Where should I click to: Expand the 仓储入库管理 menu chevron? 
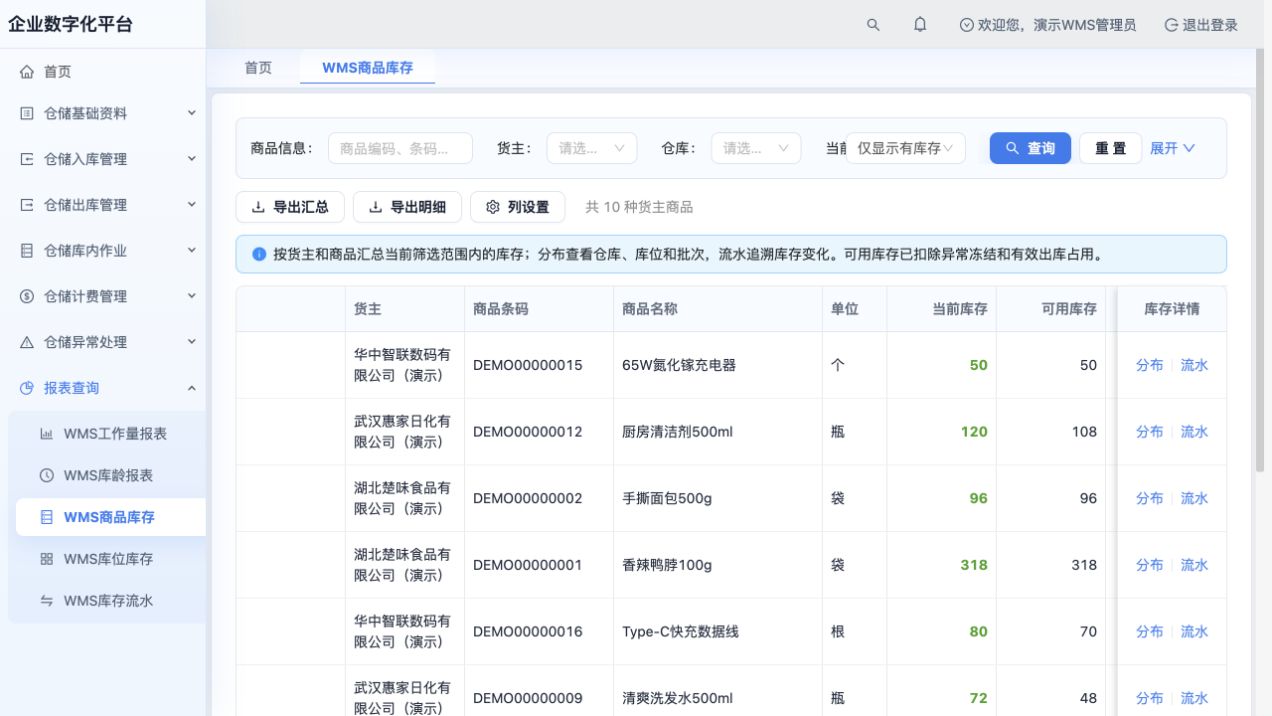pyautogui.click(x=192, y=159)
